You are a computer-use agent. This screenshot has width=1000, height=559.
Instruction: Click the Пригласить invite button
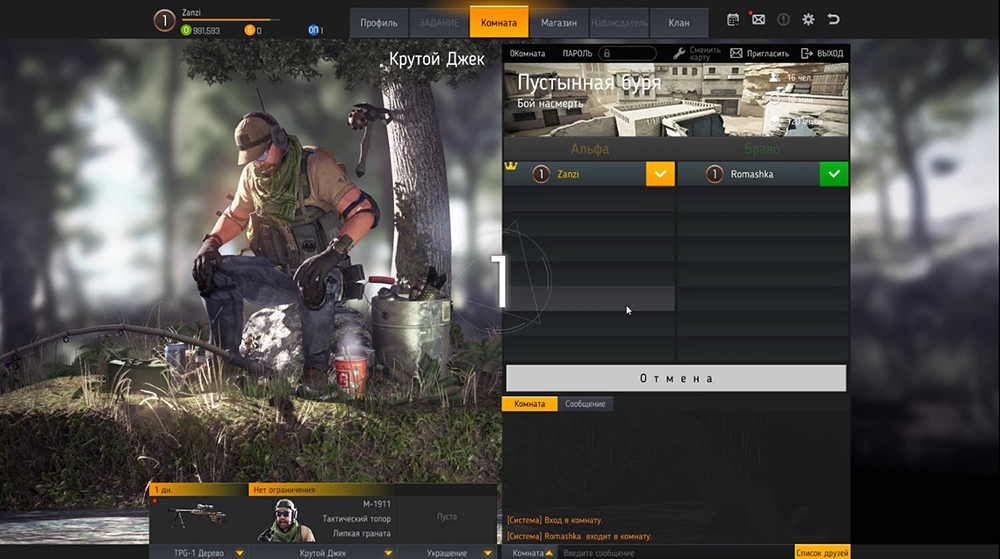(x=760, y=53)
